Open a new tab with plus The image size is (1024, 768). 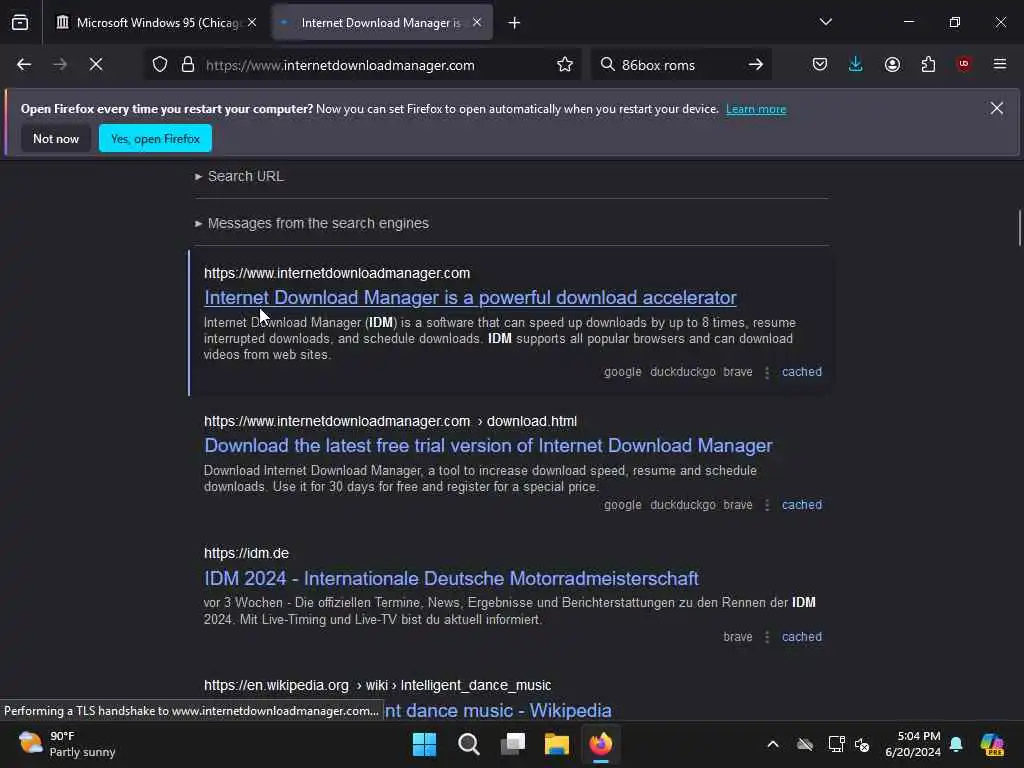(515, 23)
